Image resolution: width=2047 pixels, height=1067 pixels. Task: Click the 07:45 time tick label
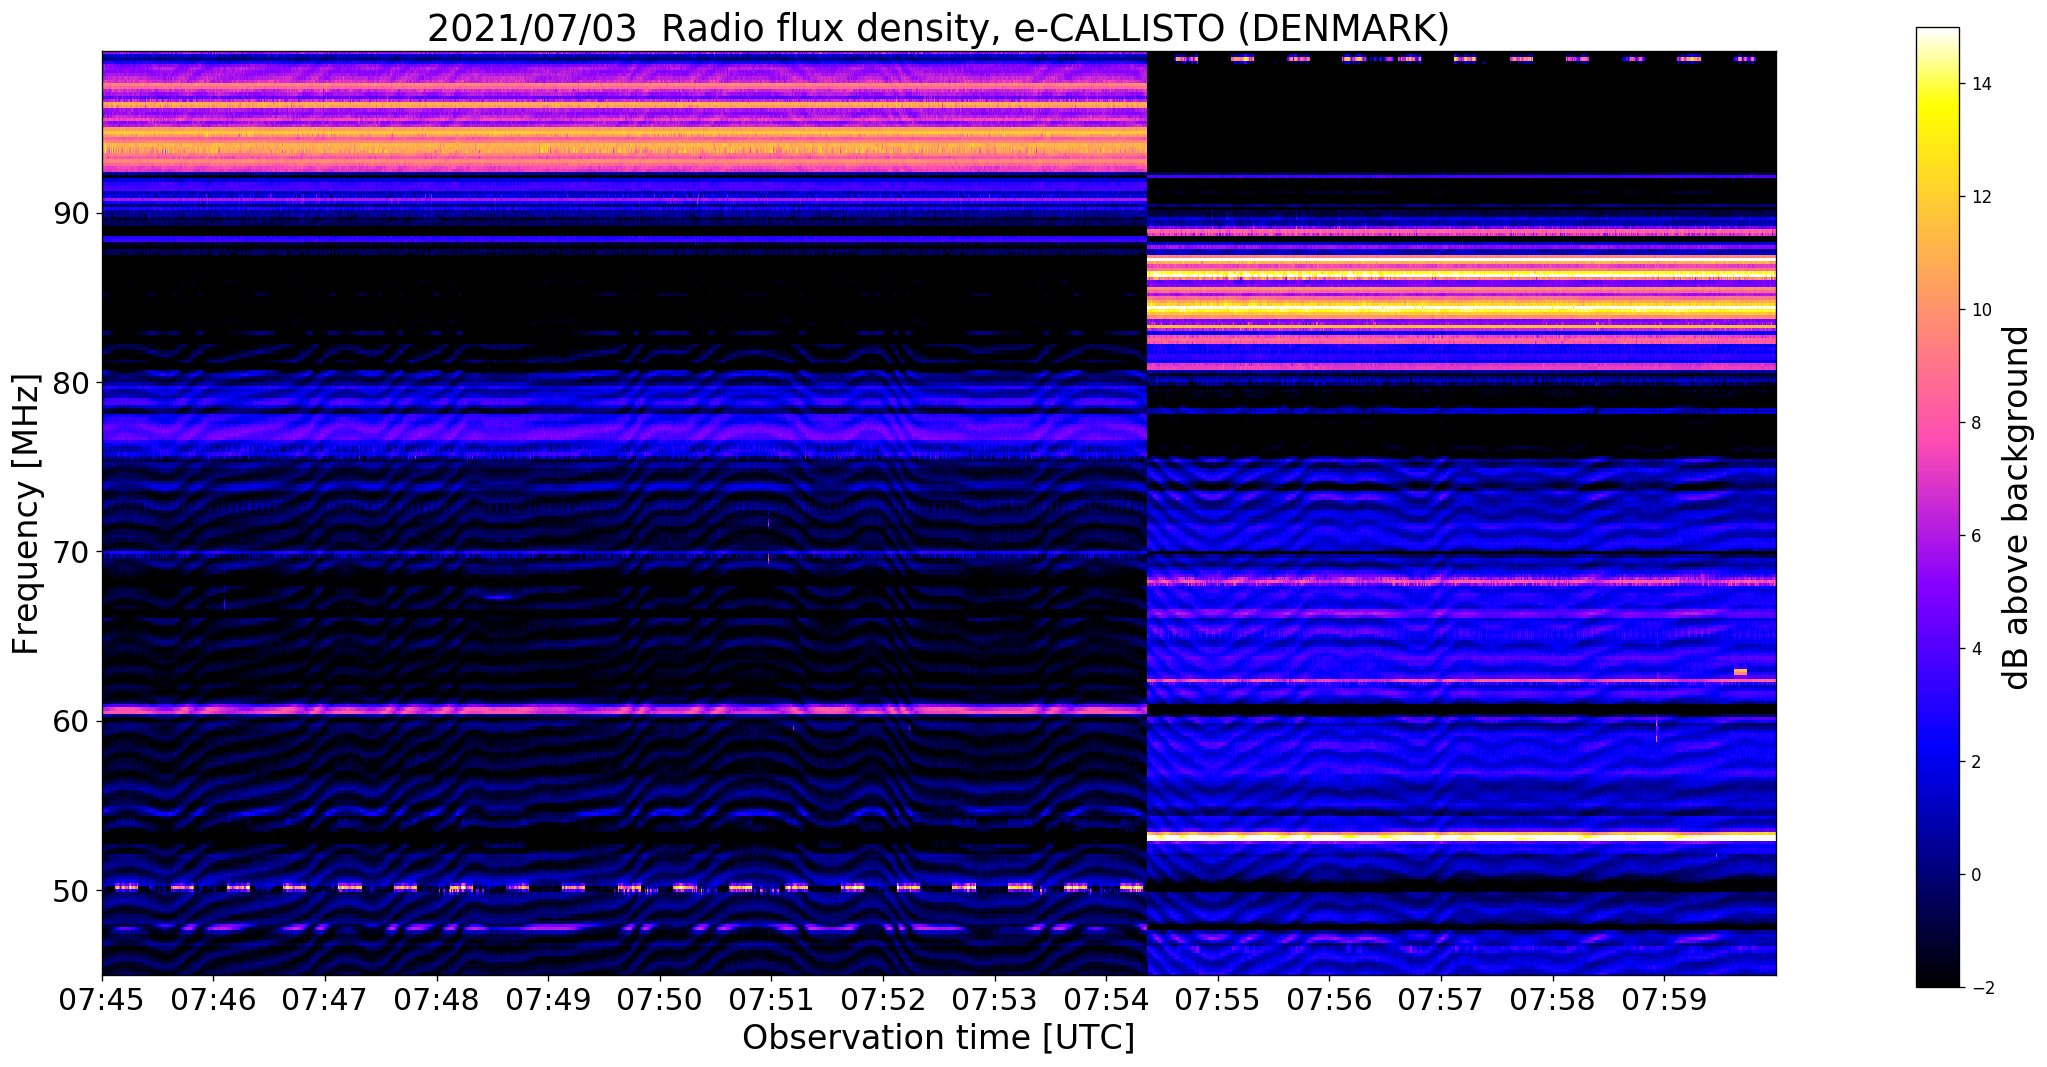click(x=102, y=999)
